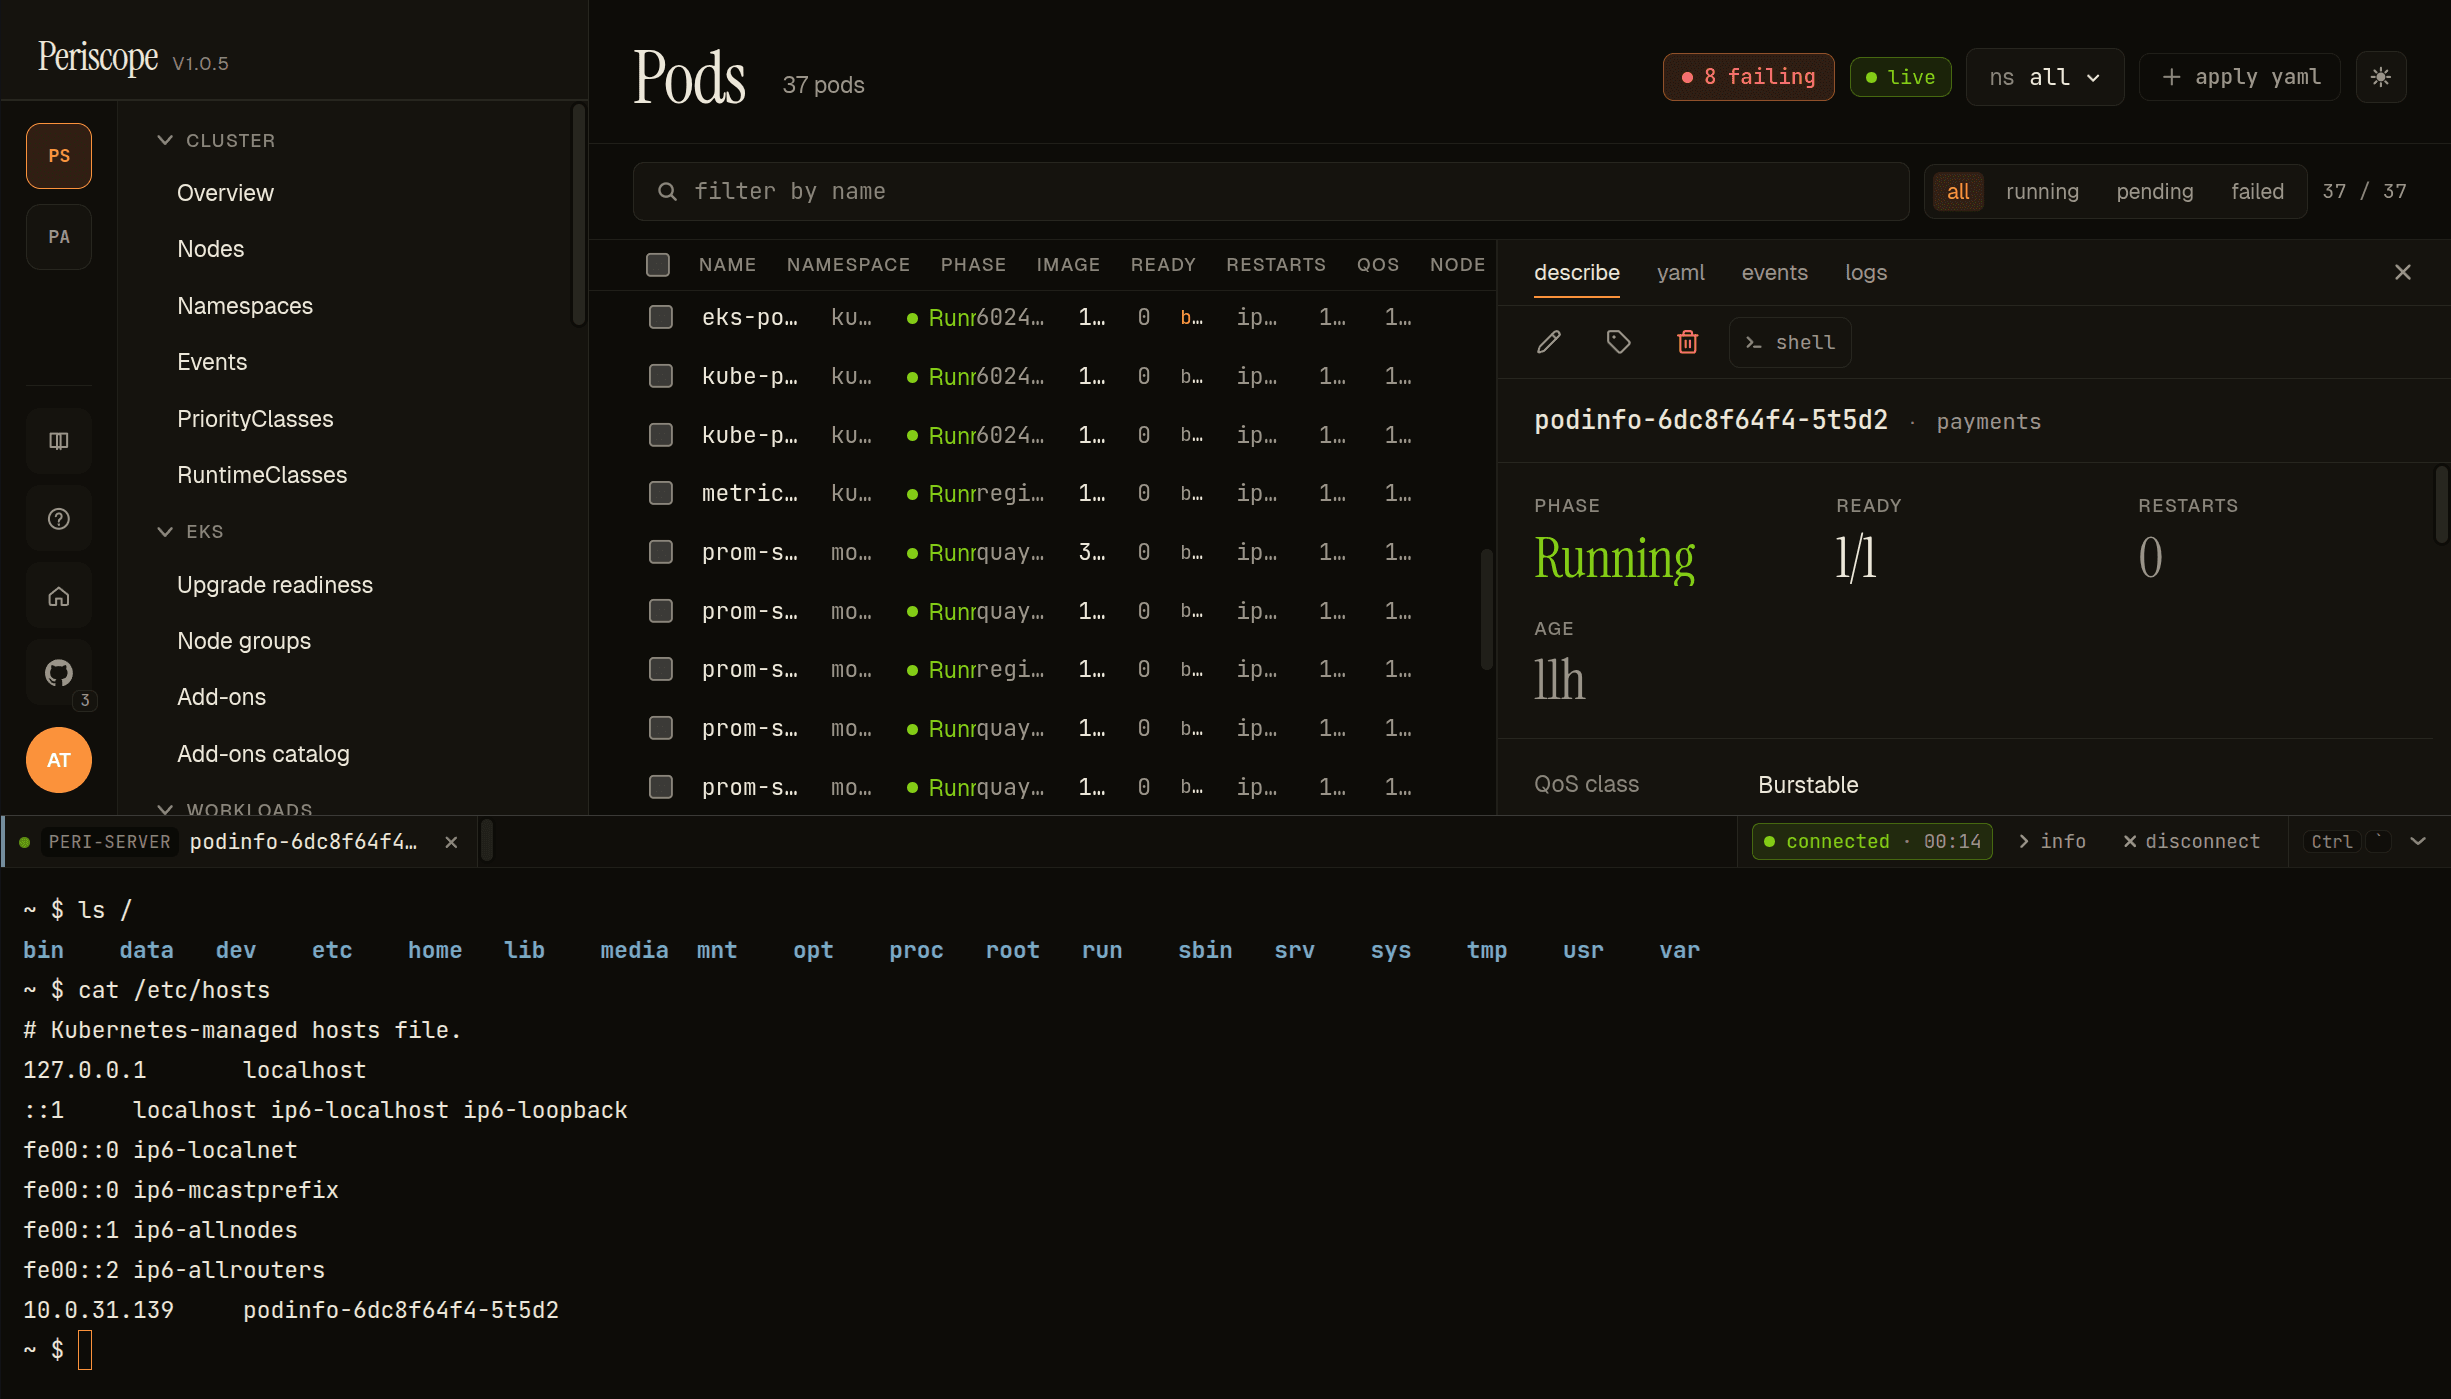
Task: Switch to the events tab
Action: 1774,272
